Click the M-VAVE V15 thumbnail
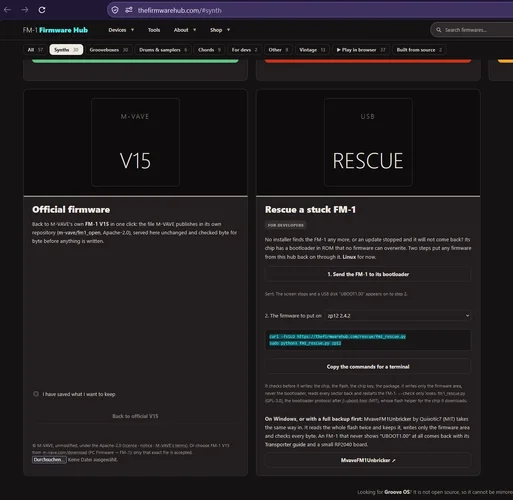Image resolution: width=513 pixels, height=500 pixels. tap(135, 142)
